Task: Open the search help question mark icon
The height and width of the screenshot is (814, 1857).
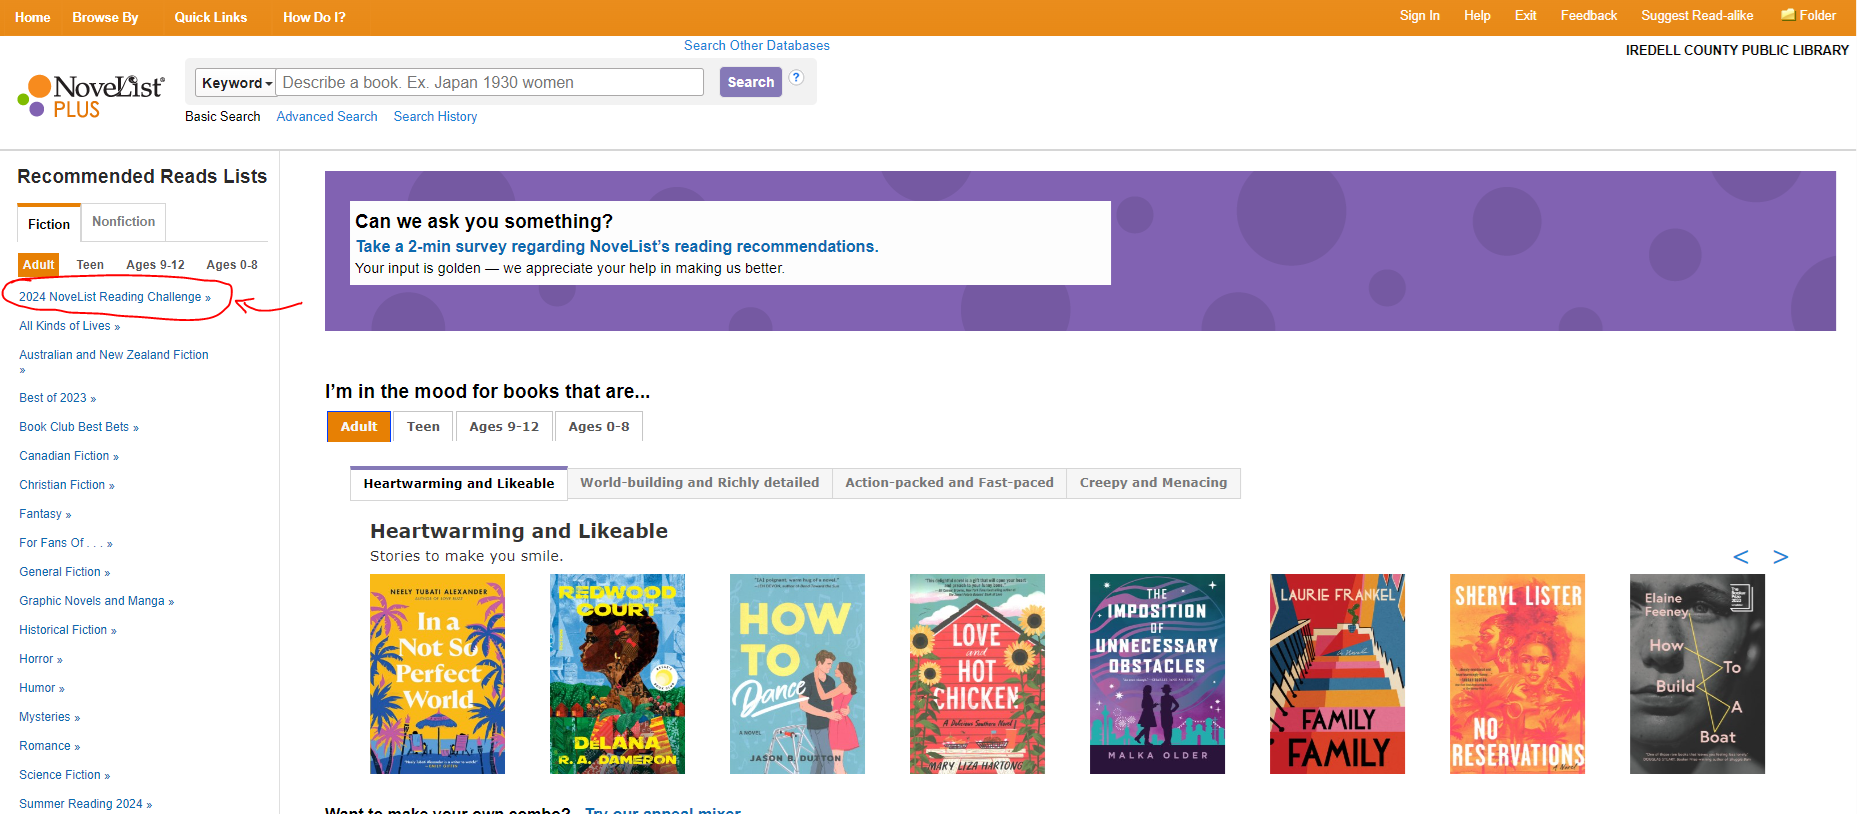Action: (796, 78)
